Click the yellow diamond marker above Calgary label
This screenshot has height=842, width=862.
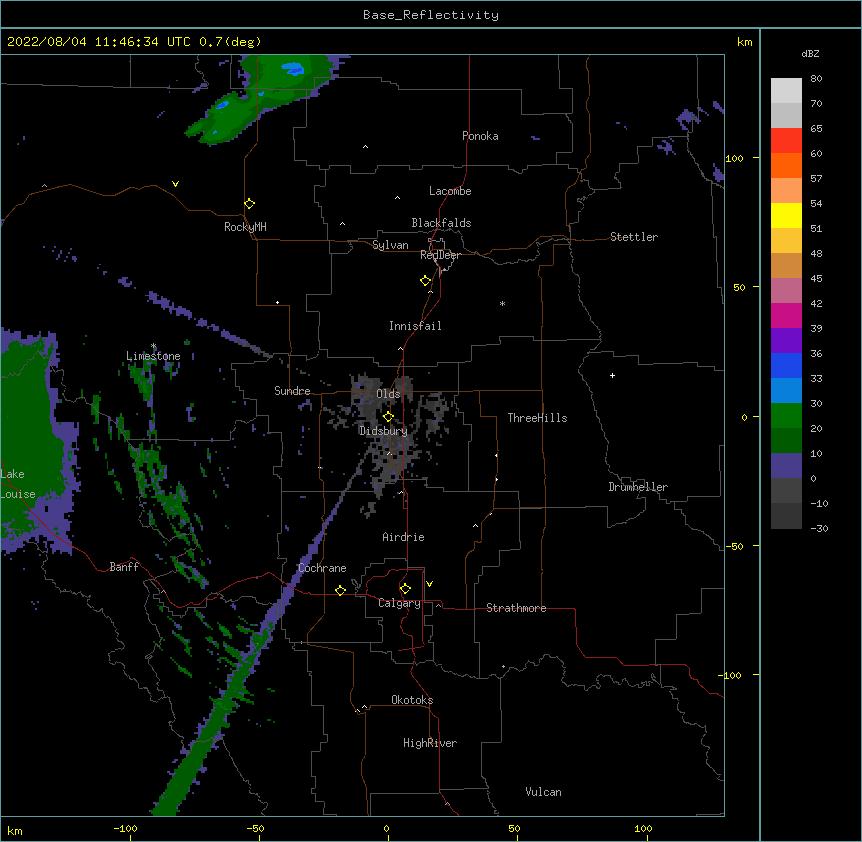tap(405, 589)
